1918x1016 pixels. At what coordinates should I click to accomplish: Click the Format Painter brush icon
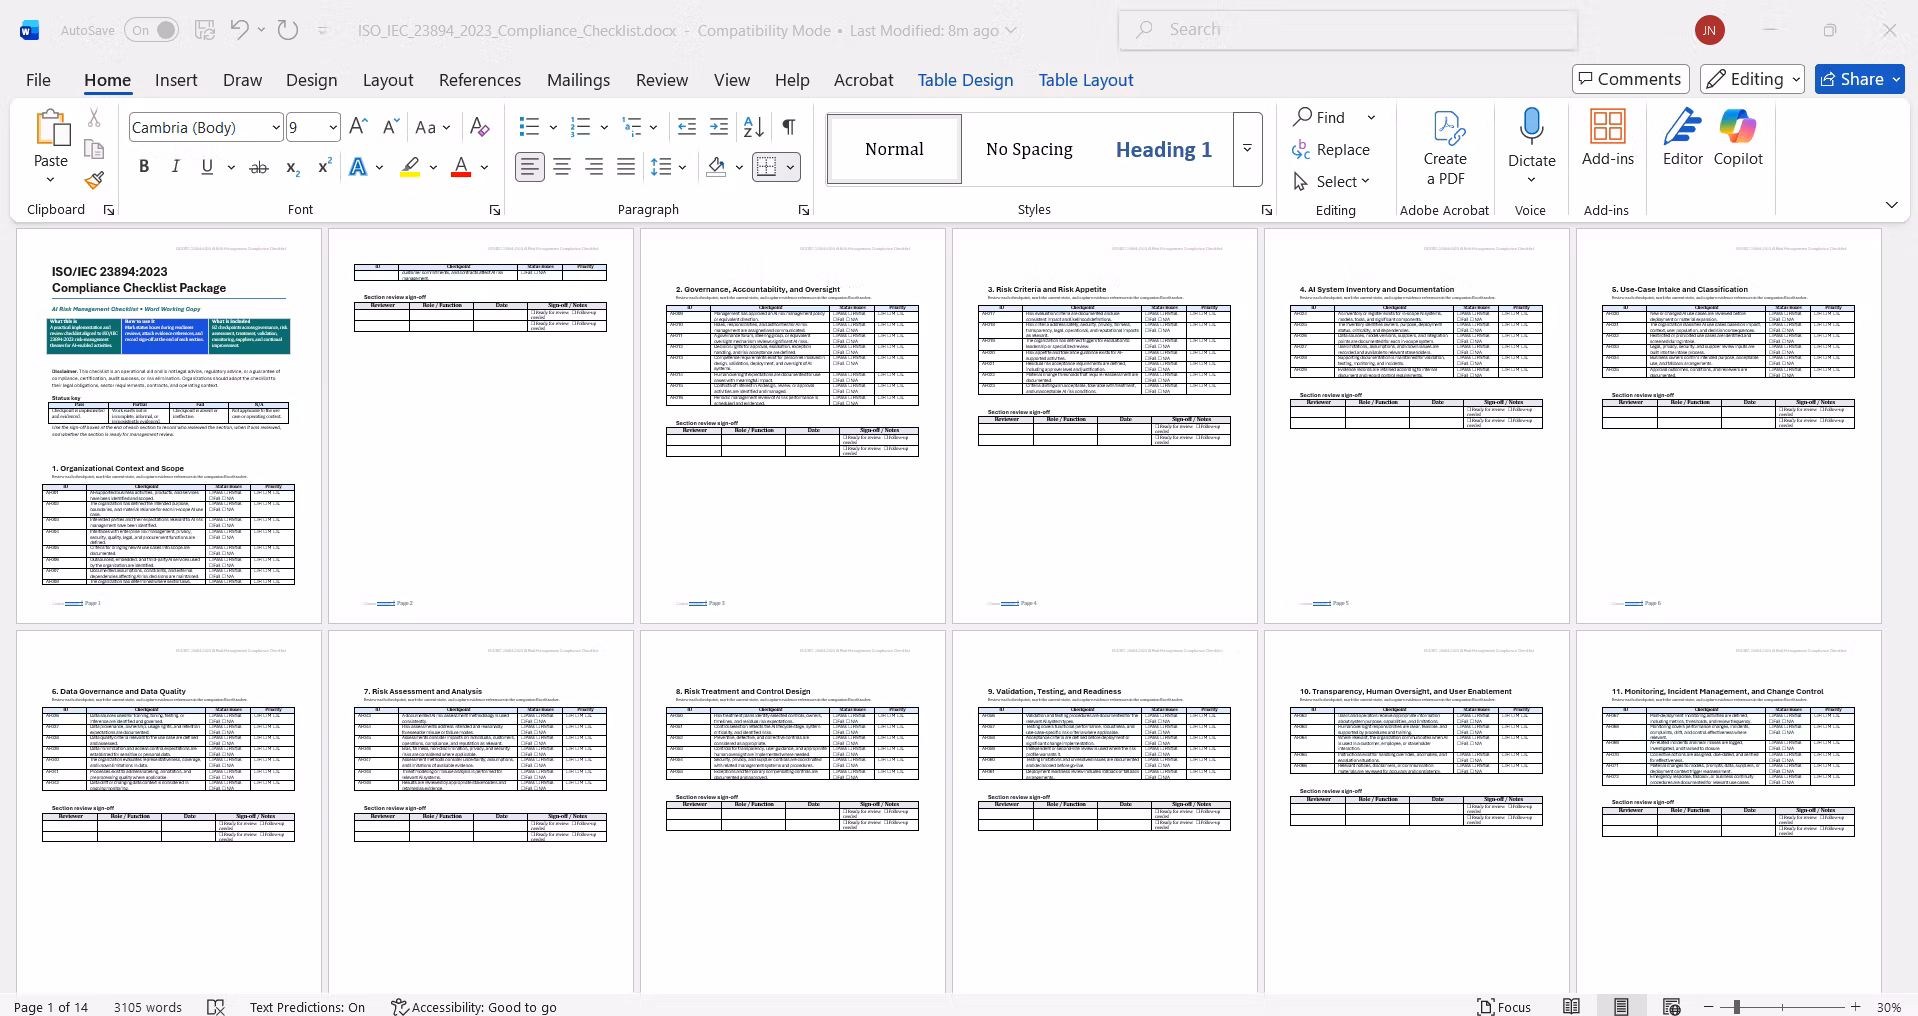point(94,181)
